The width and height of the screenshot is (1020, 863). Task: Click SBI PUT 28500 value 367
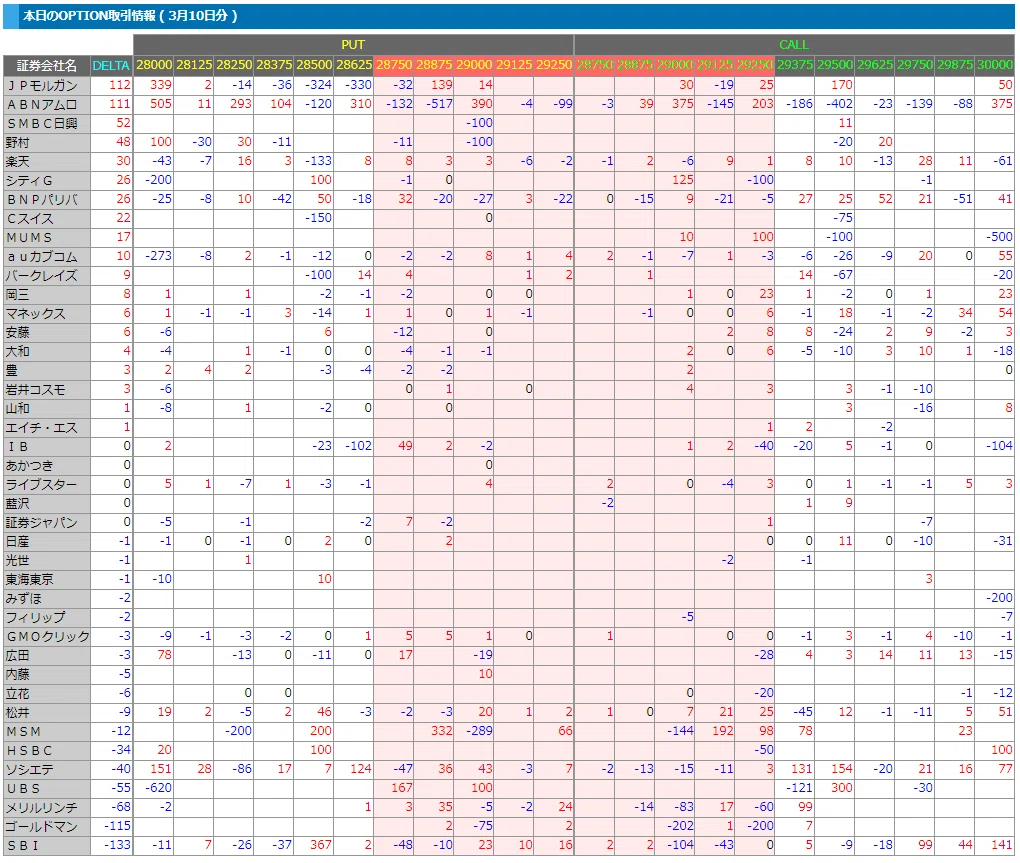(x=321, y=845)
